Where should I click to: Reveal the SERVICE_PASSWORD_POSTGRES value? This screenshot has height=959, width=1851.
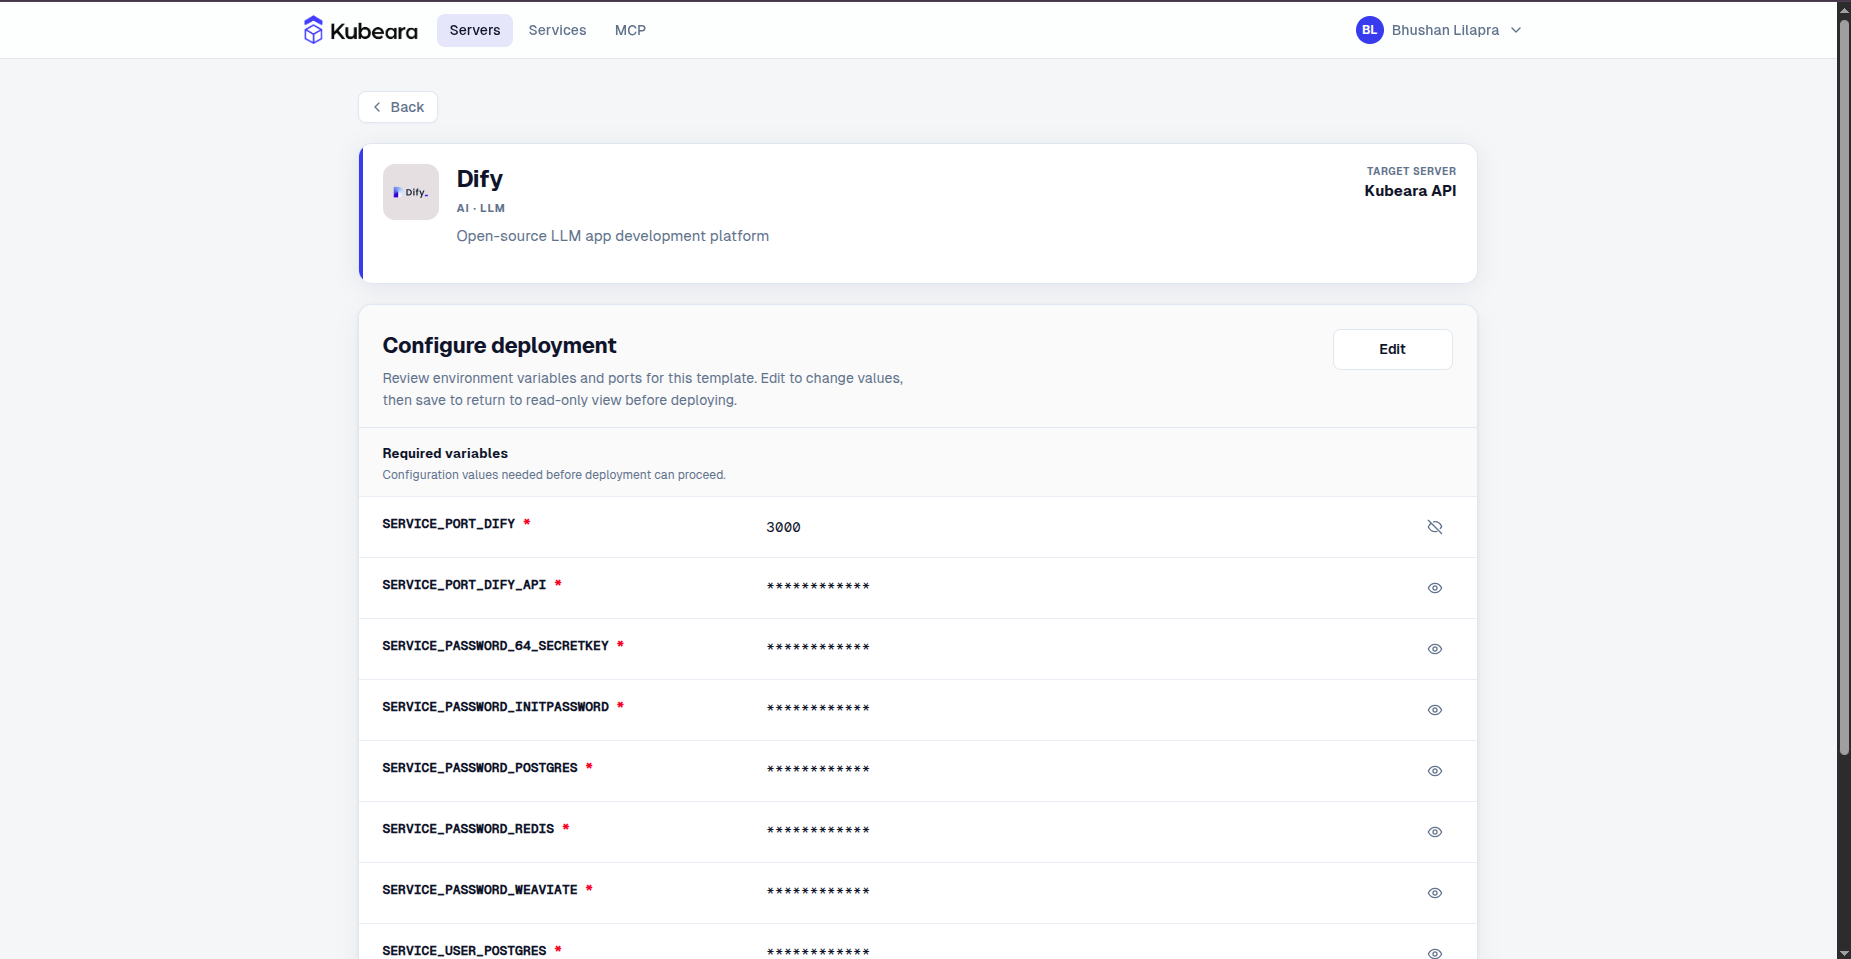tap(1435, 771)
